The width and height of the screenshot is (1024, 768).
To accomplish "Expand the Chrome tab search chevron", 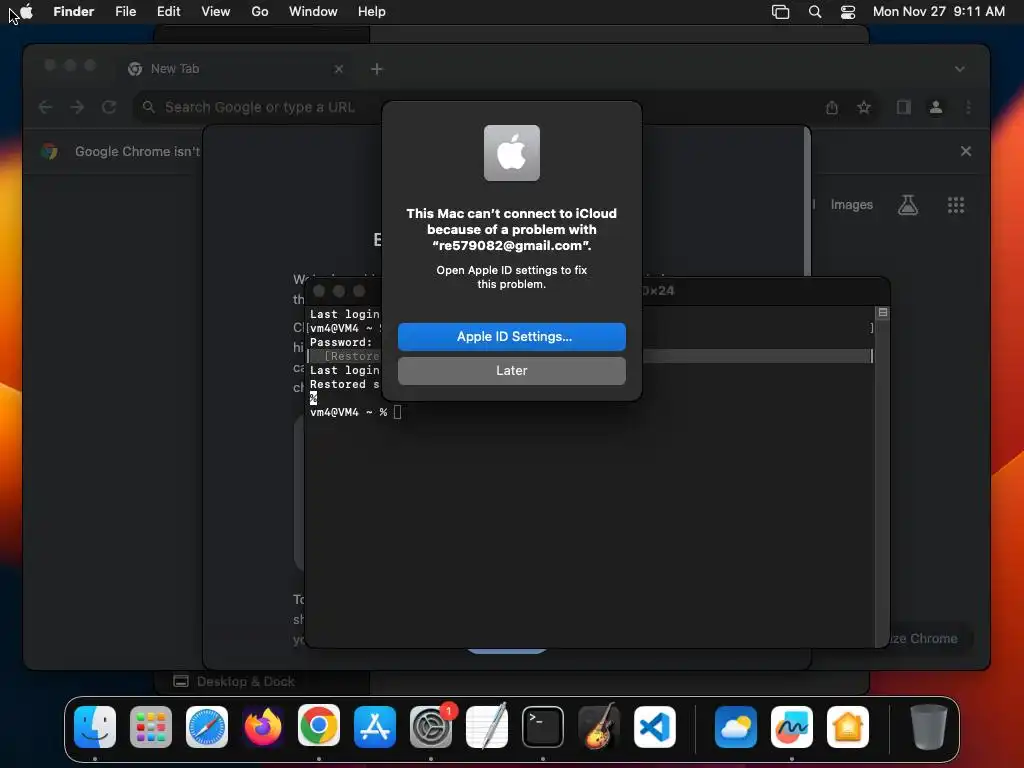I will 959,69.
